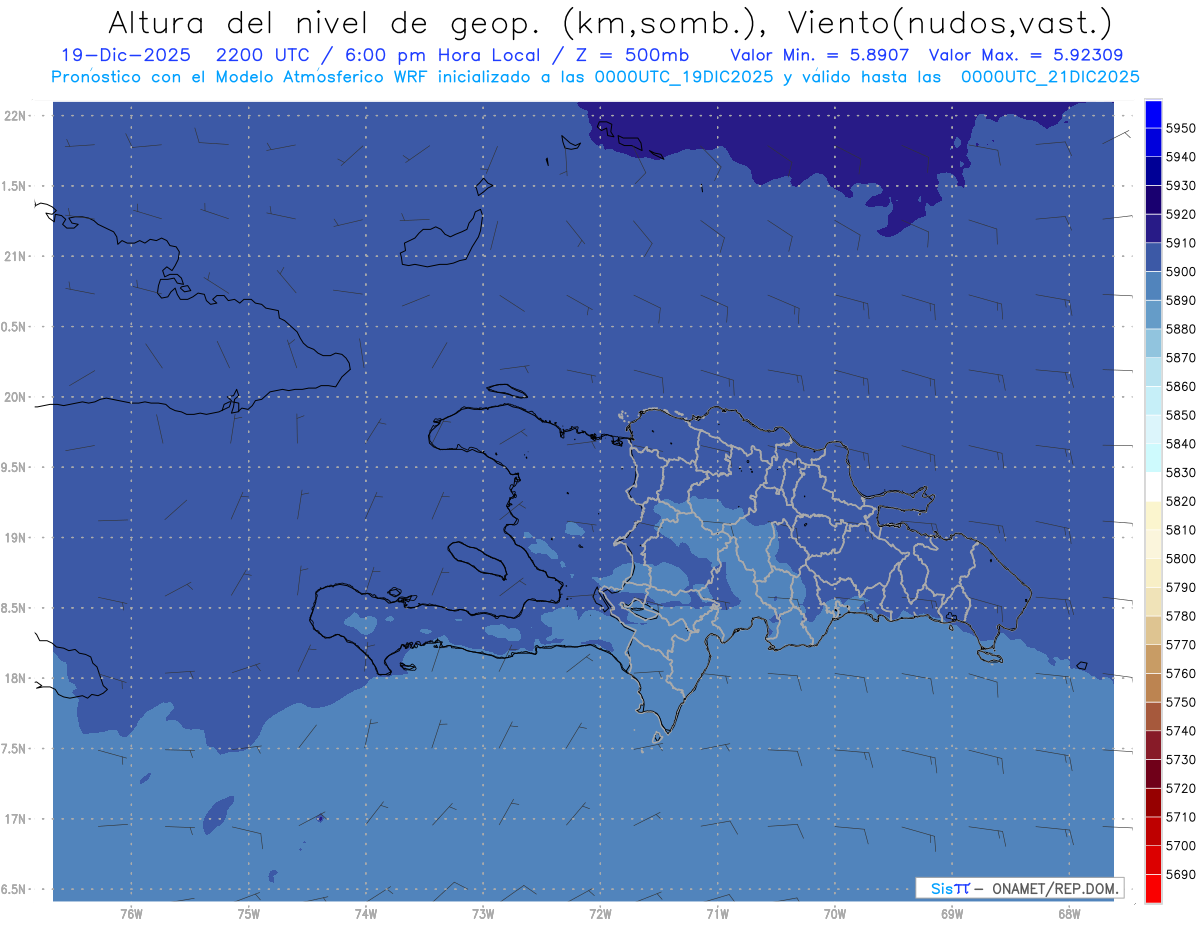The width and height of the screenshot is (1200, 927).
Task: Click the '68W' longitude label
Action: click(x=1069, y=913)
